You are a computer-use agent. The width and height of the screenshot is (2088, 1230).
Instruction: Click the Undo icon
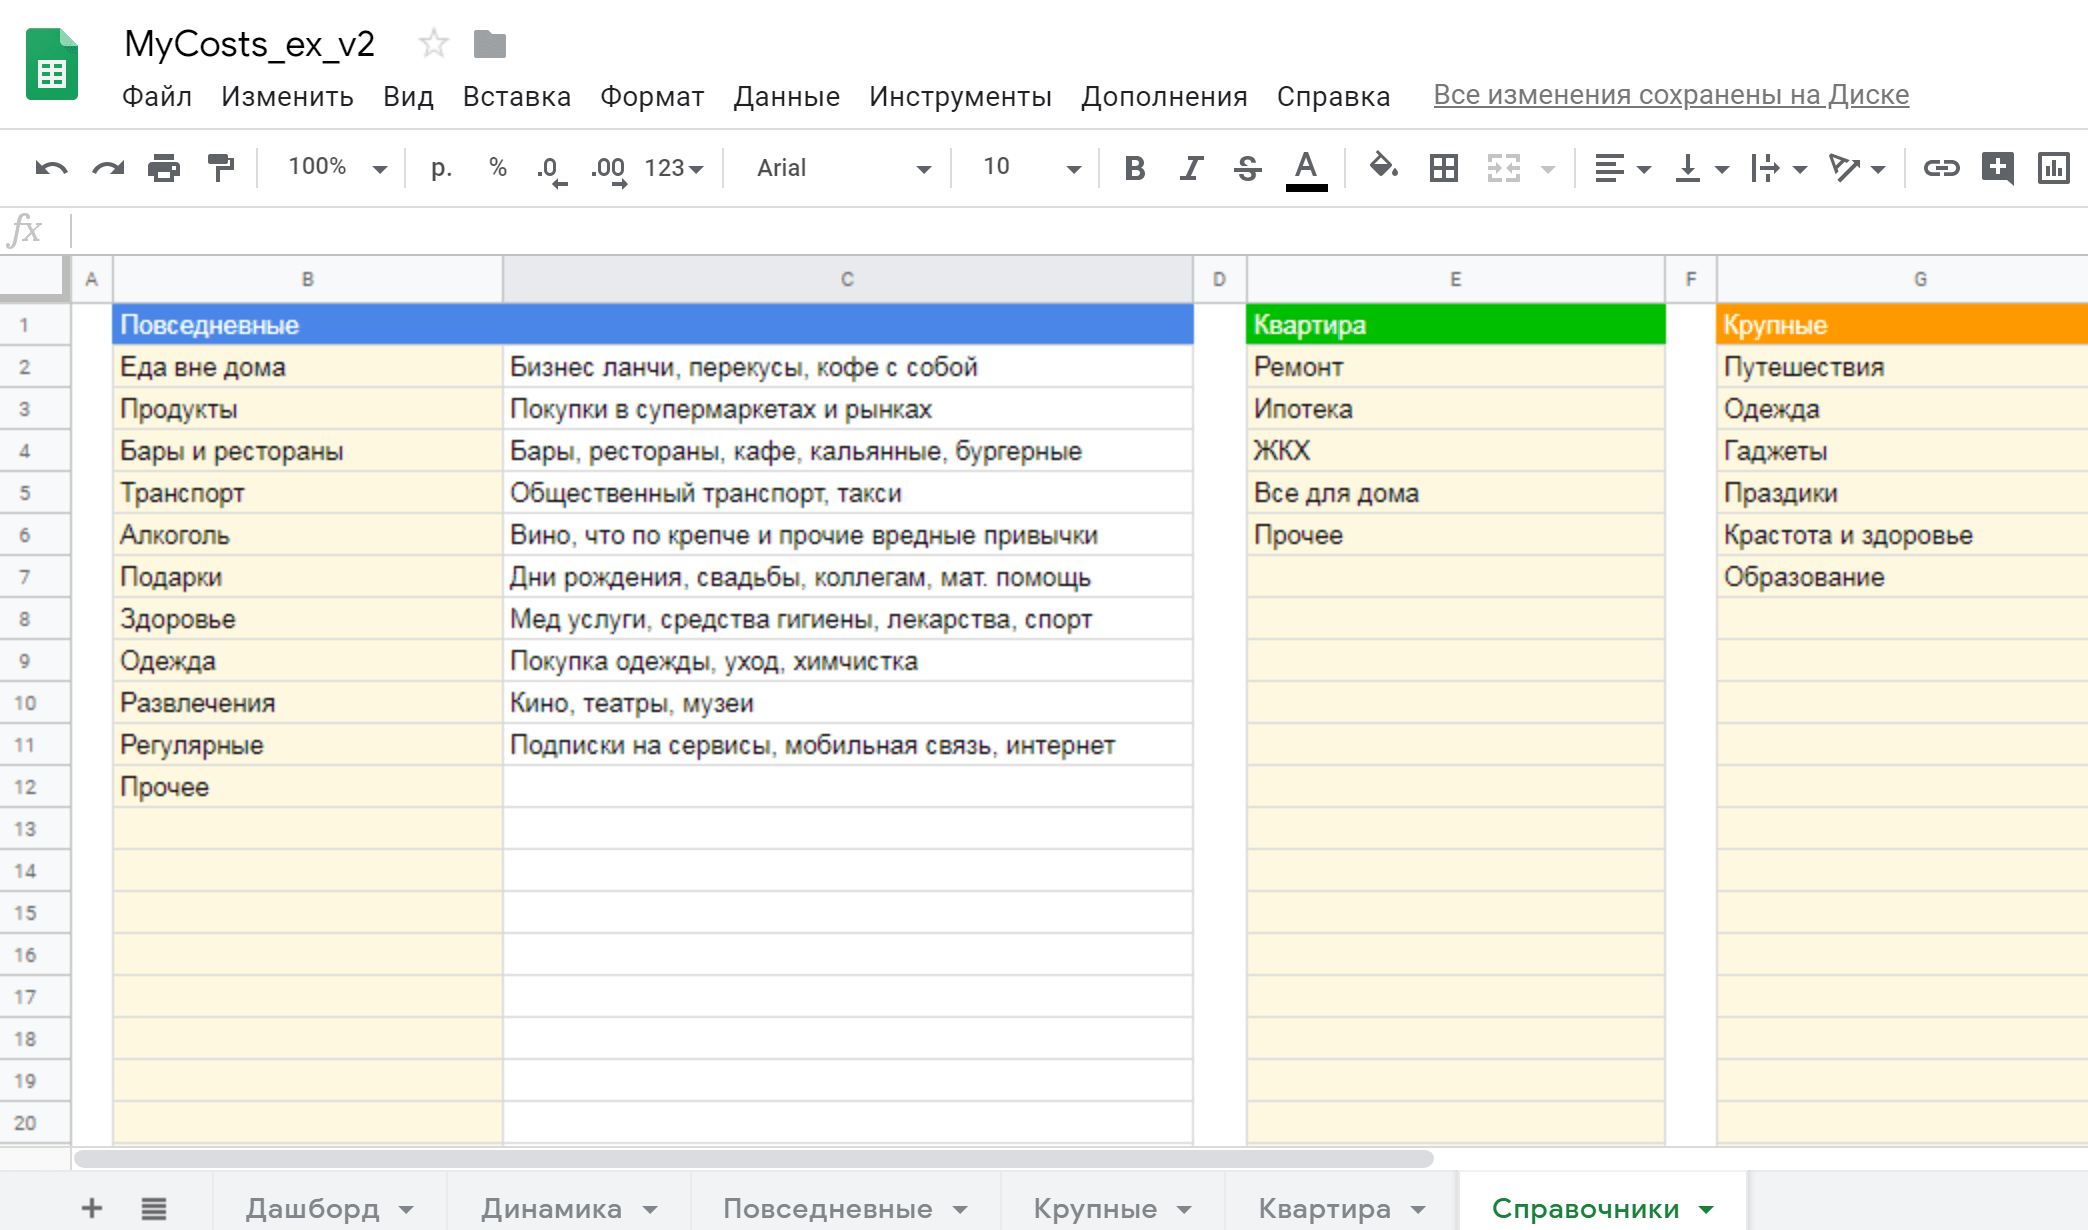point(51,168)
